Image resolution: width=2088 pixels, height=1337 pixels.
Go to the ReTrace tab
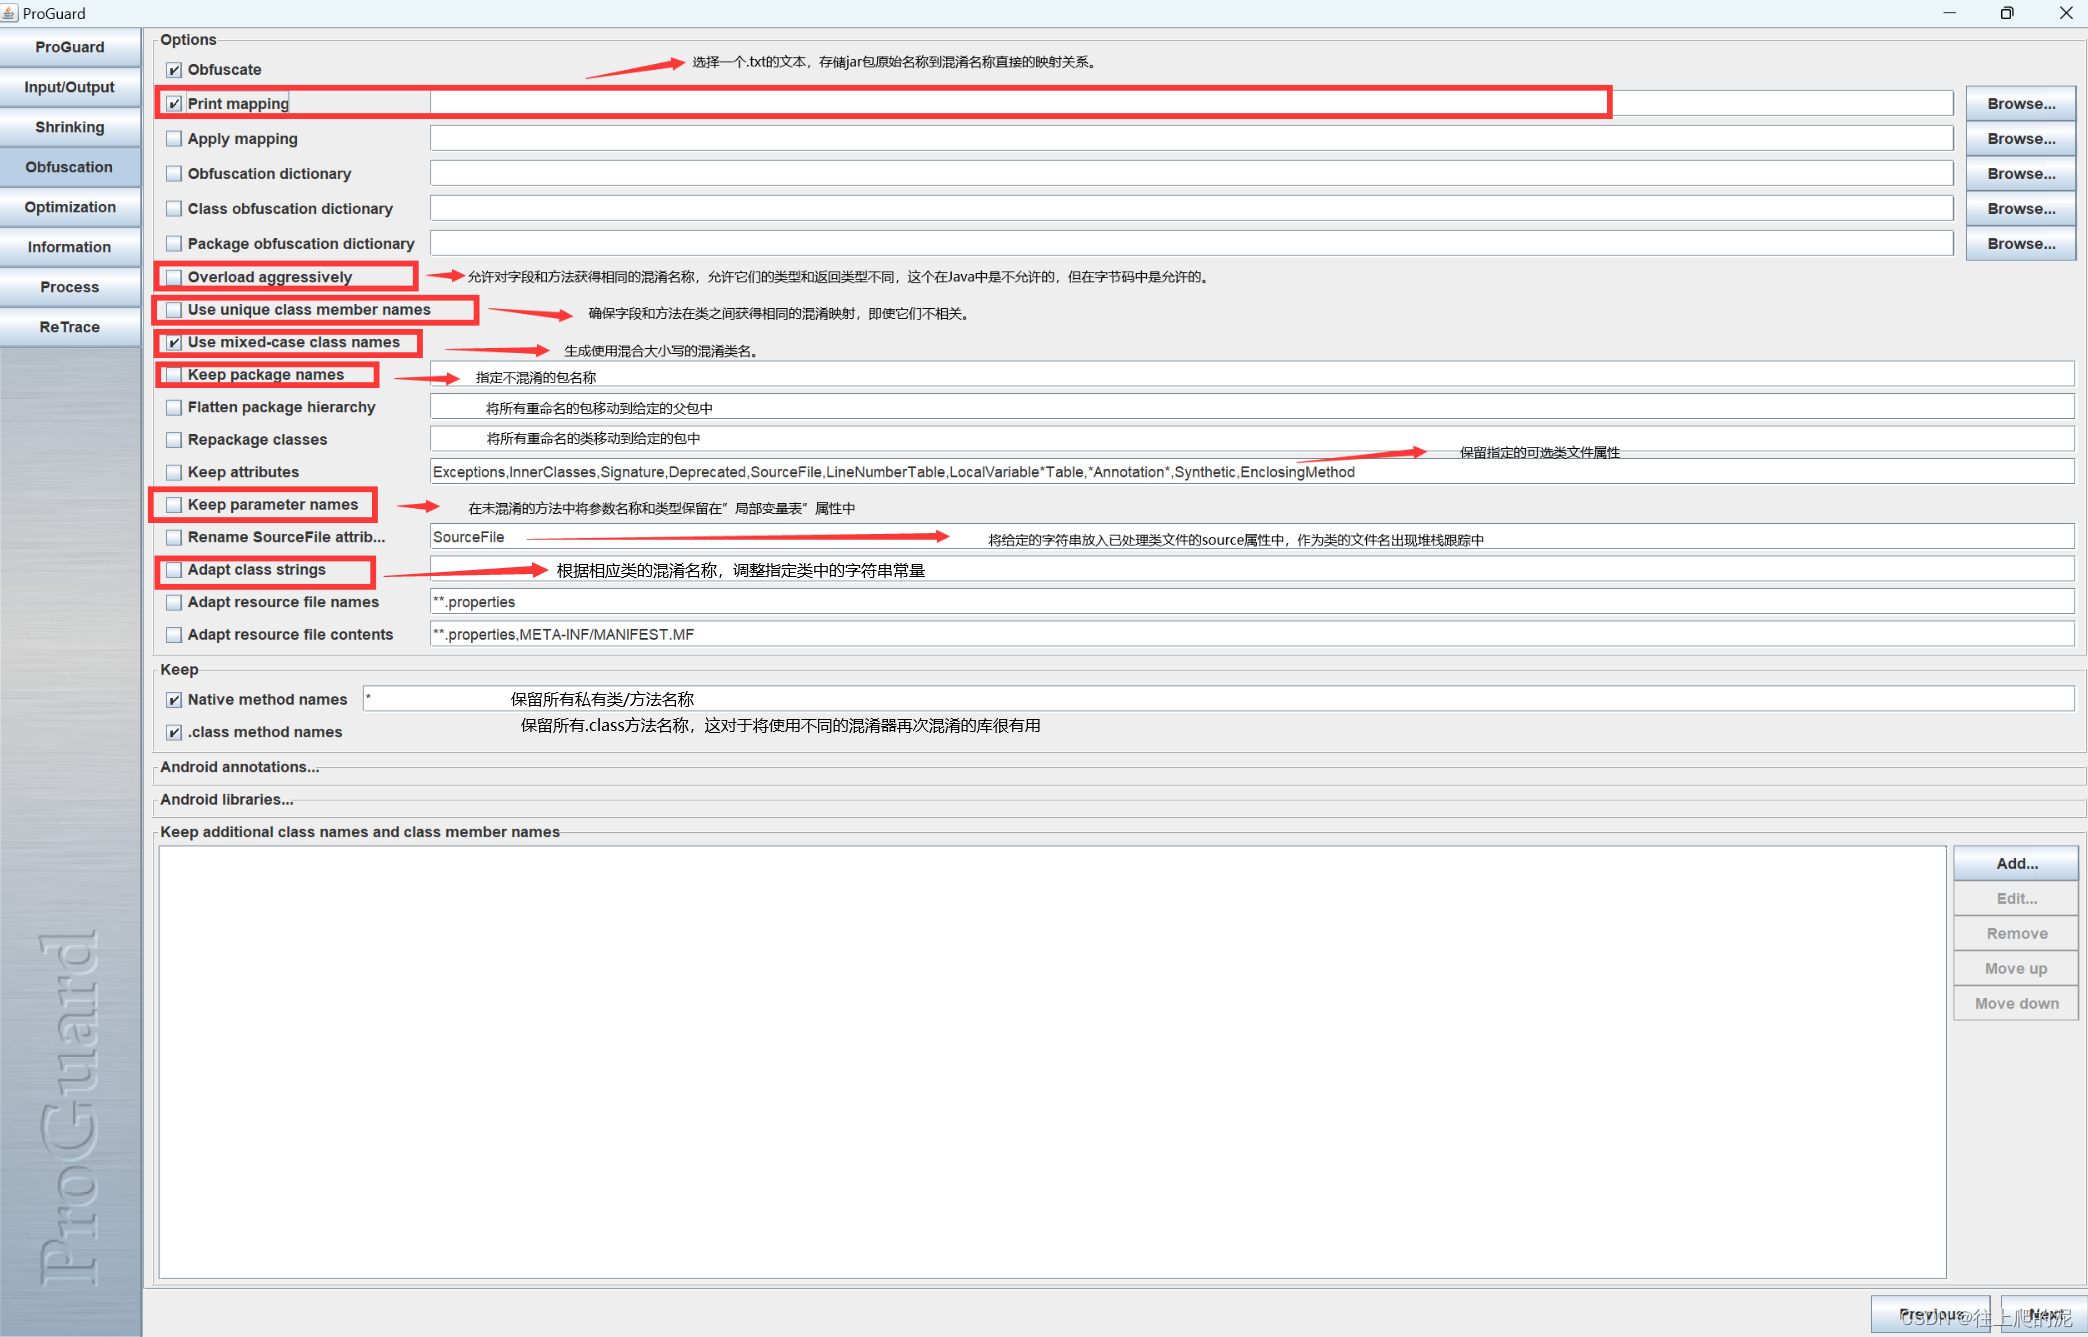tap(70, 327)
